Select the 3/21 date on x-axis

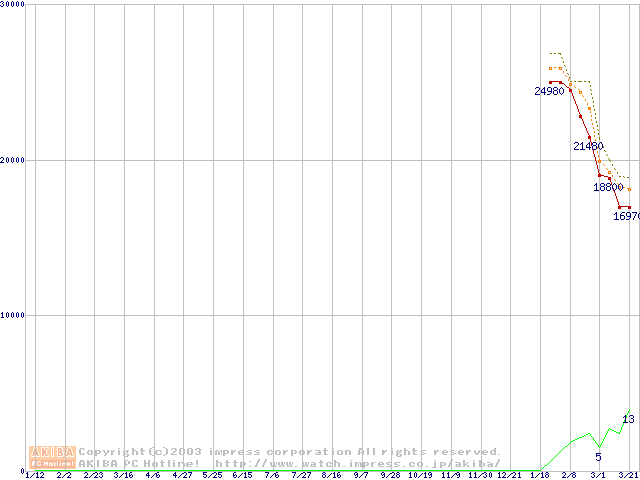(x=629, y=476)
